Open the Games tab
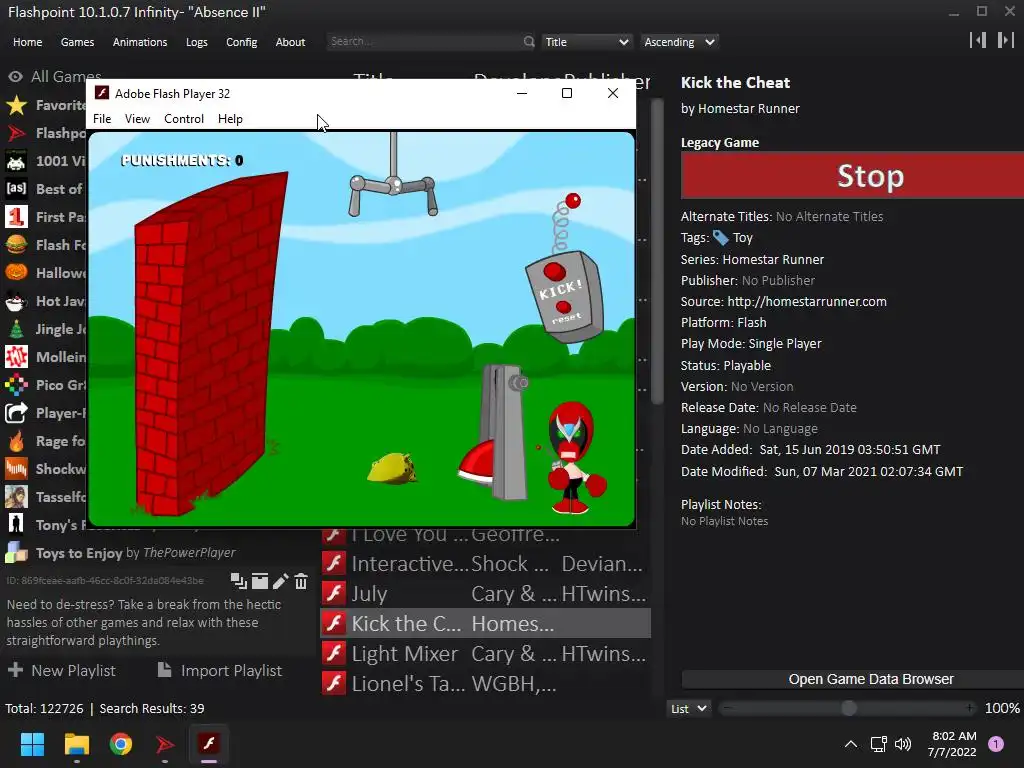The width and height of the screenshot is (1024, 768). [77, 42]
